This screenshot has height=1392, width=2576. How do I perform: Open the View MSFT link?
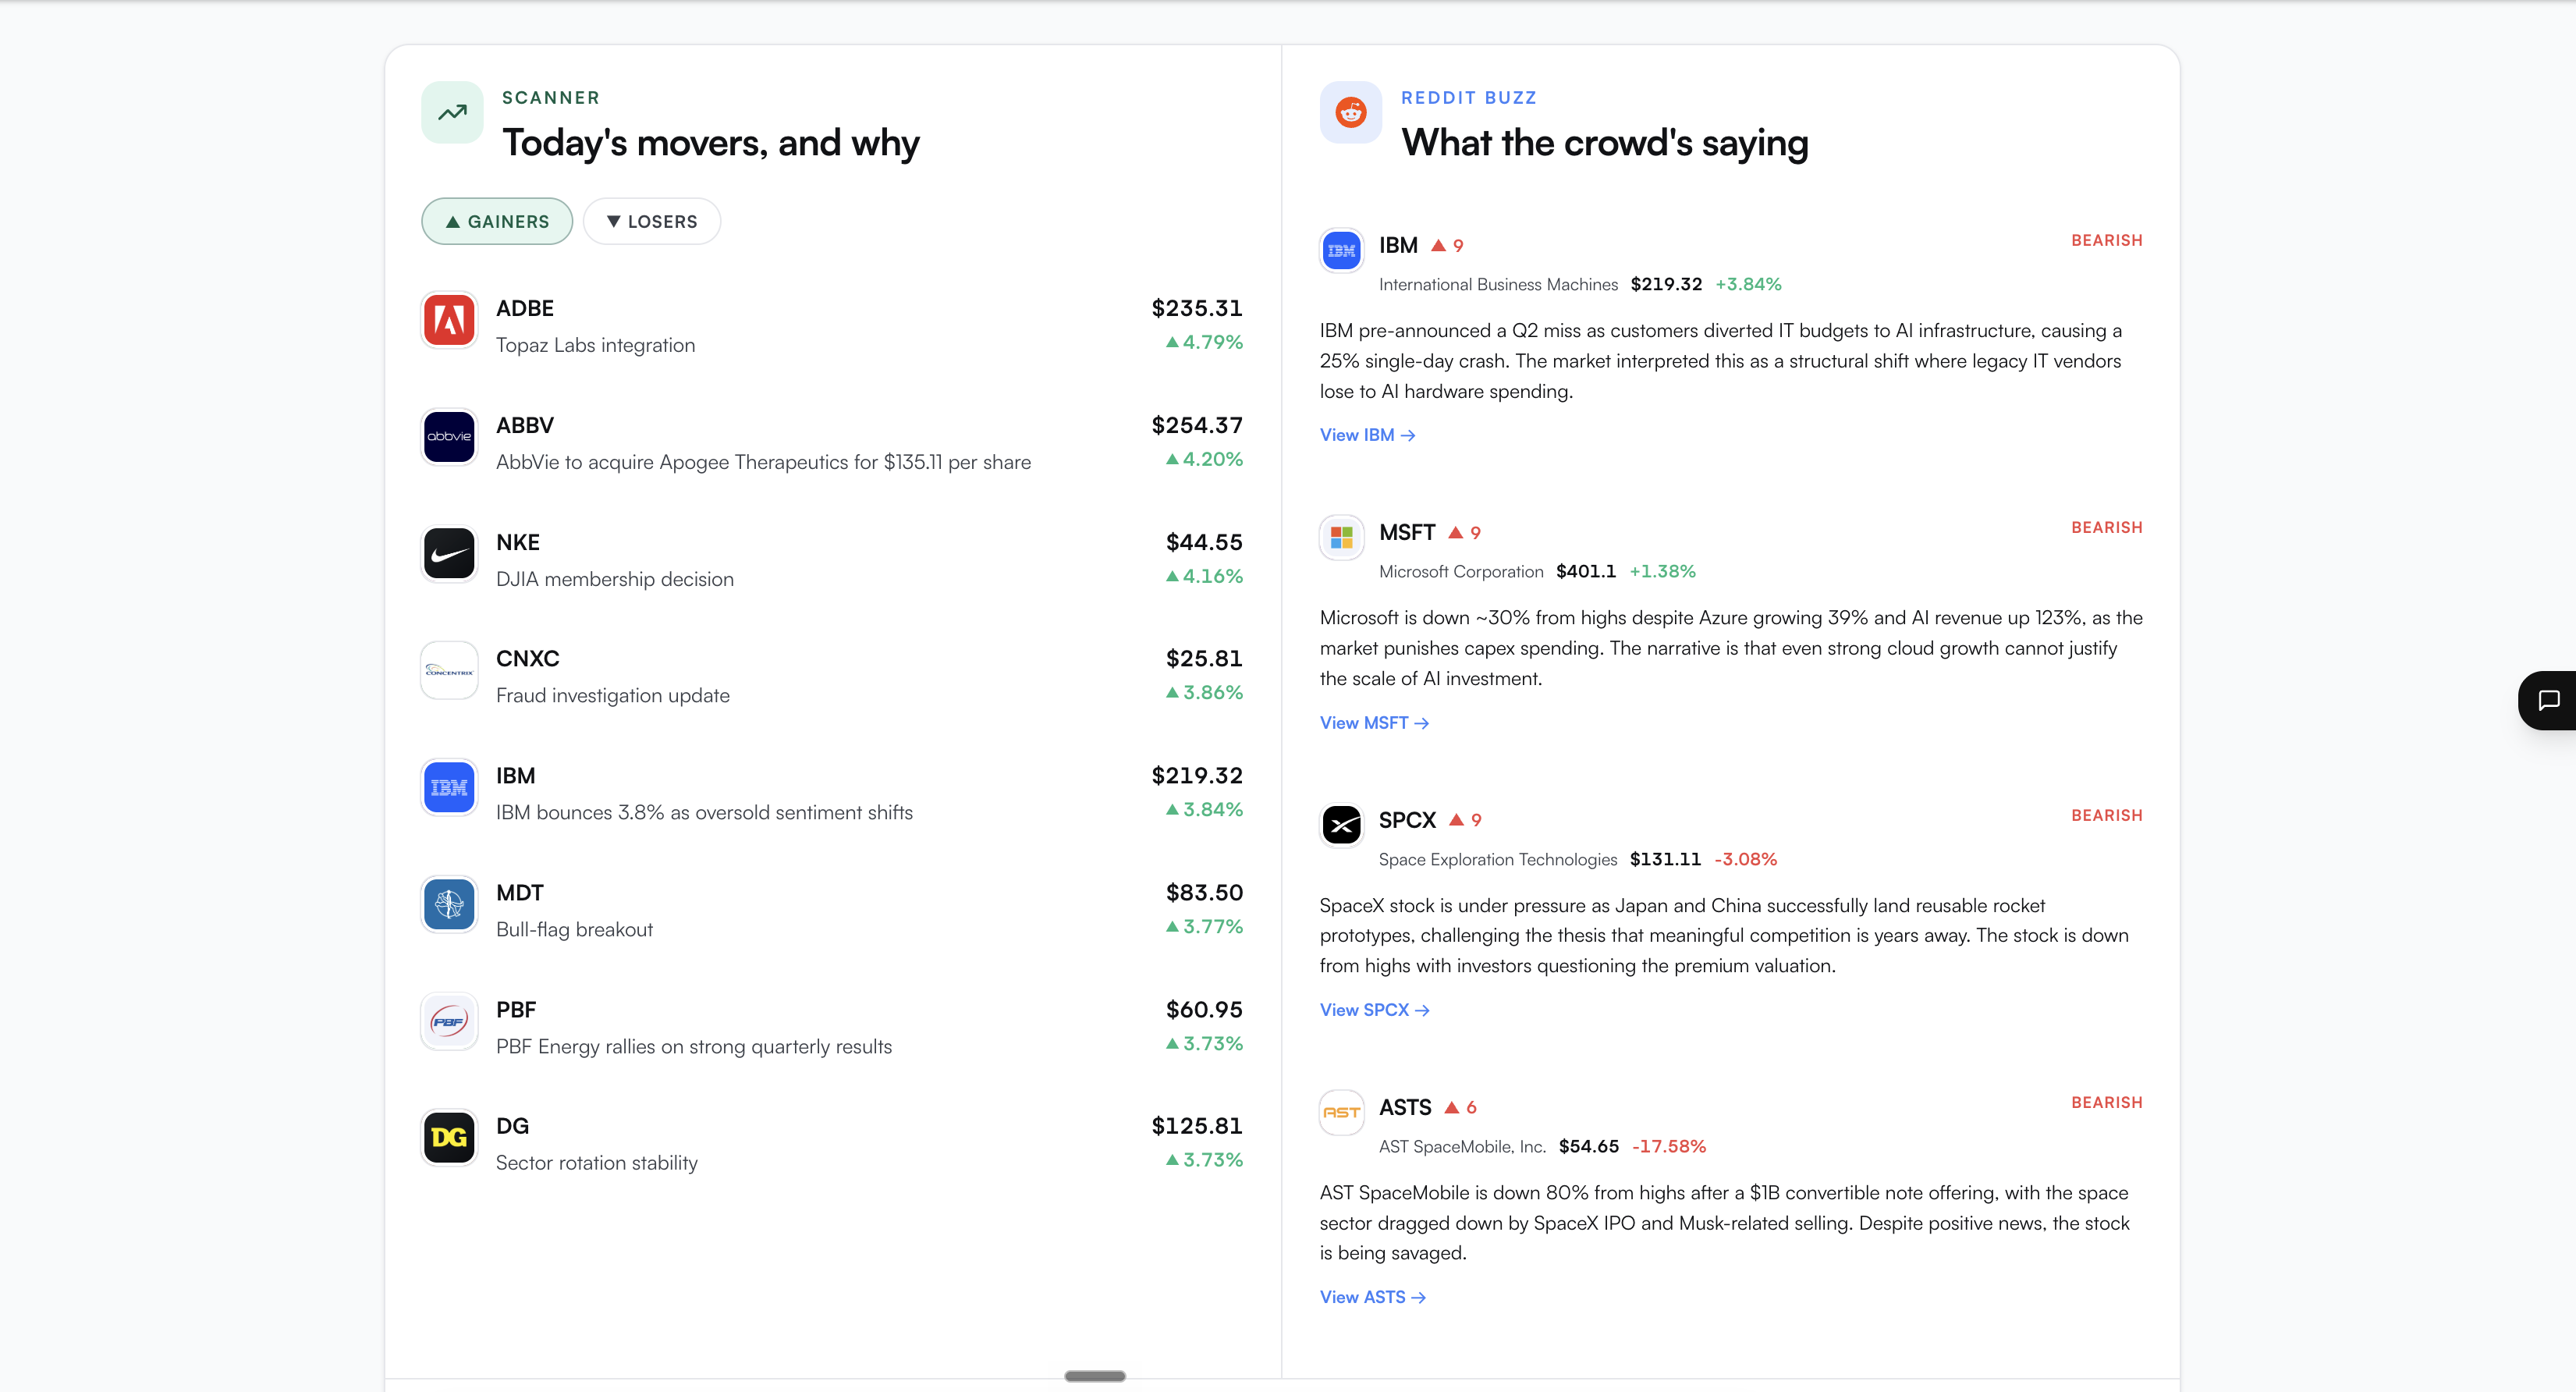coord(1374,723)
